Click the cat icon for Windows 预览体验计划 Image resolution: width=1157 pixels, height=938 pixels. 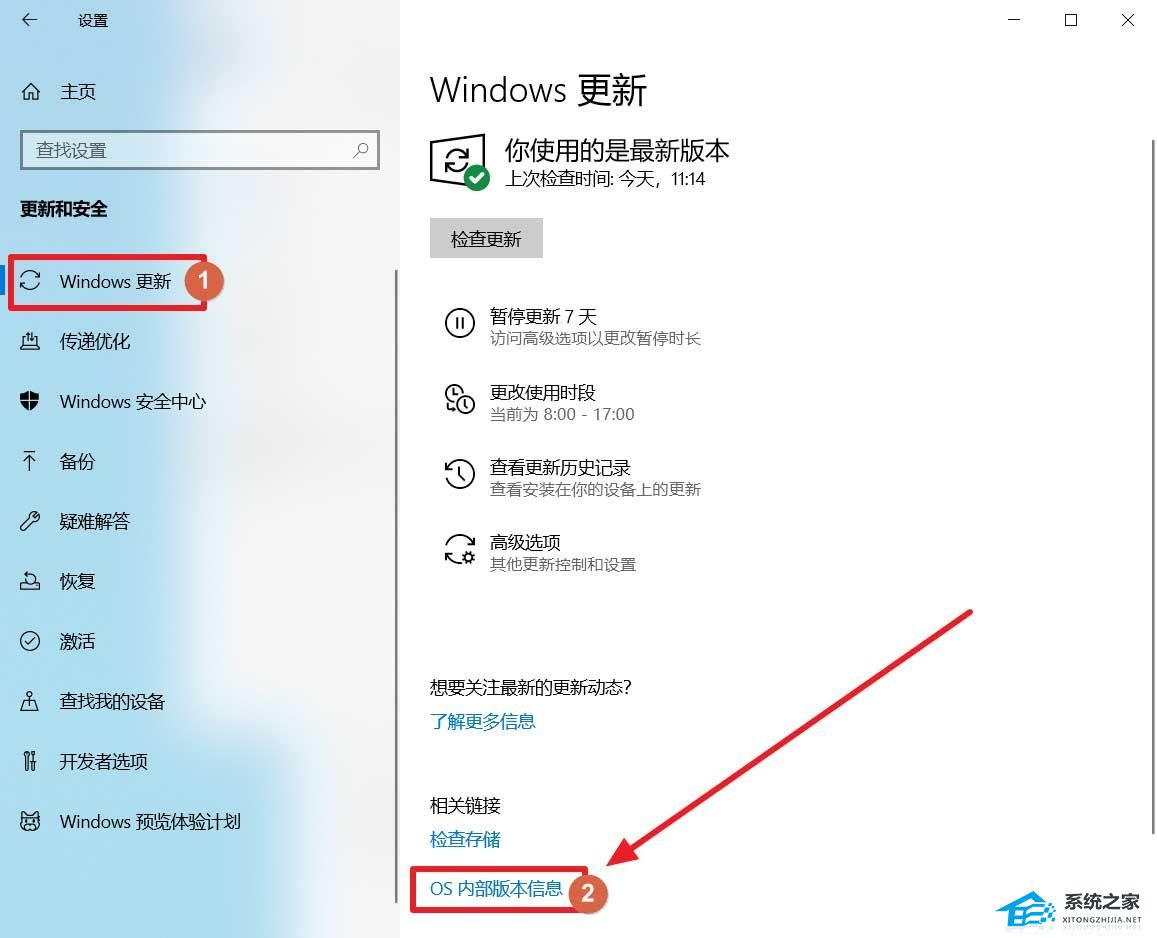[30, 821]
